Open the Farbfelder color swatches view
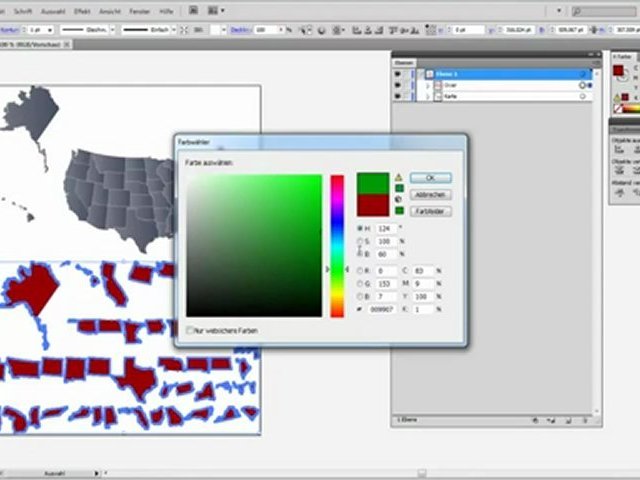640x480 pixels. (429, 211)
